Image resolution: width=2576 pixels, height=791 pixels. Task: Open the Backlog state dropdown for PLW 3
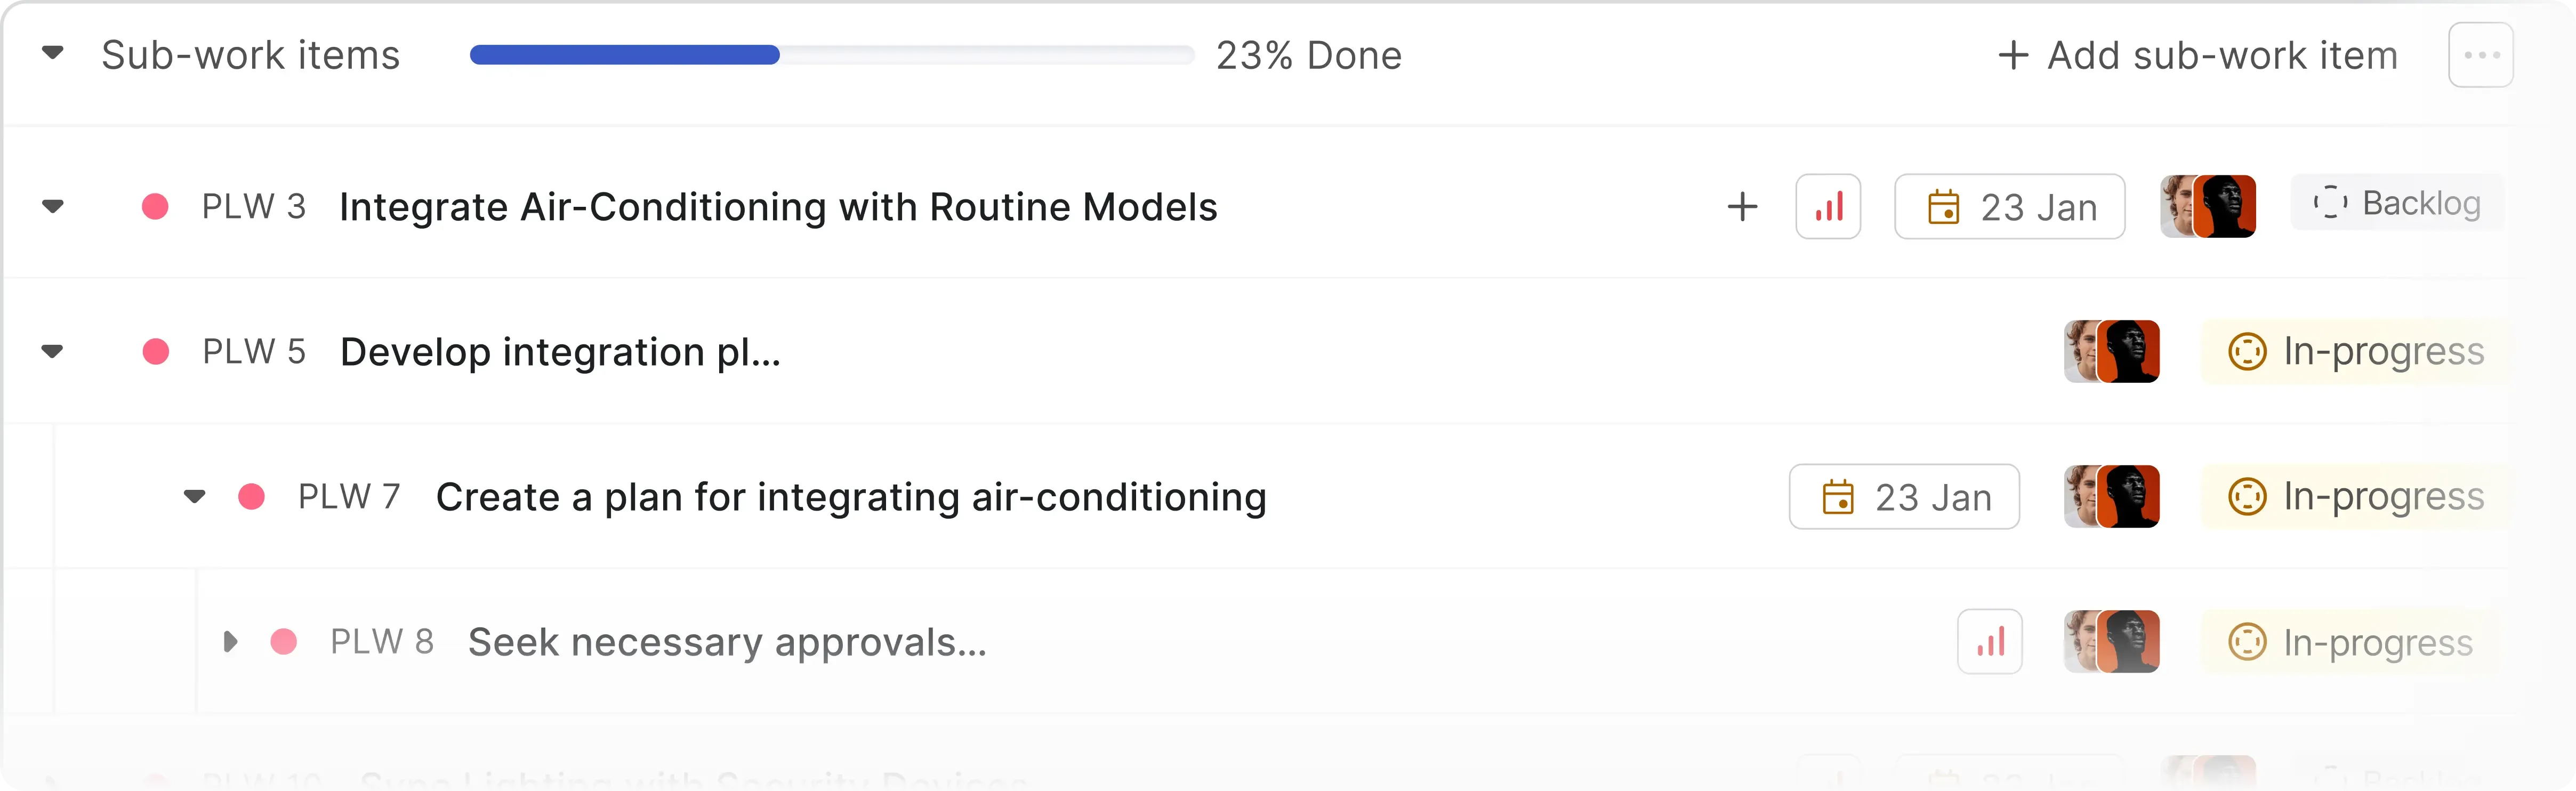2397,203
